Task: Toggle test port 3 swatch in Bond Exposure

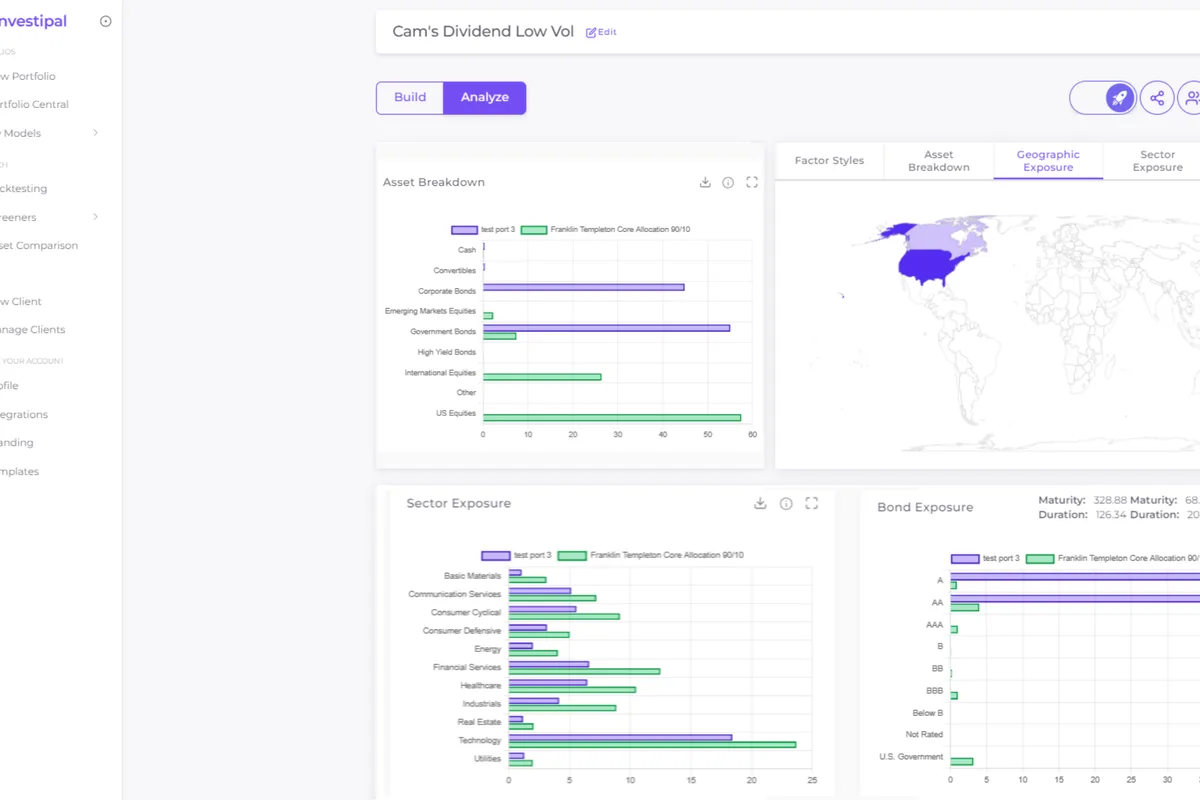Action: [965, 559]
